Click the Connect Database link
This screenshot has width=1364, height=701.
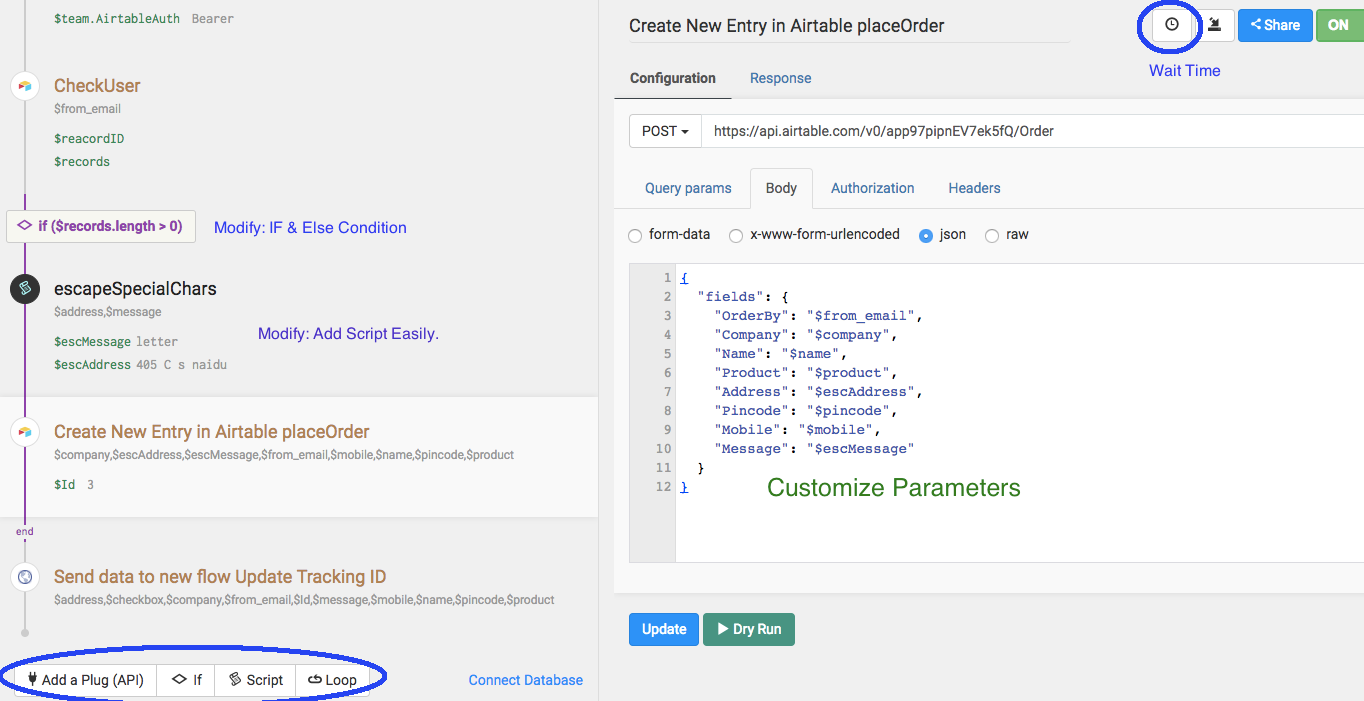pos(526,680)
